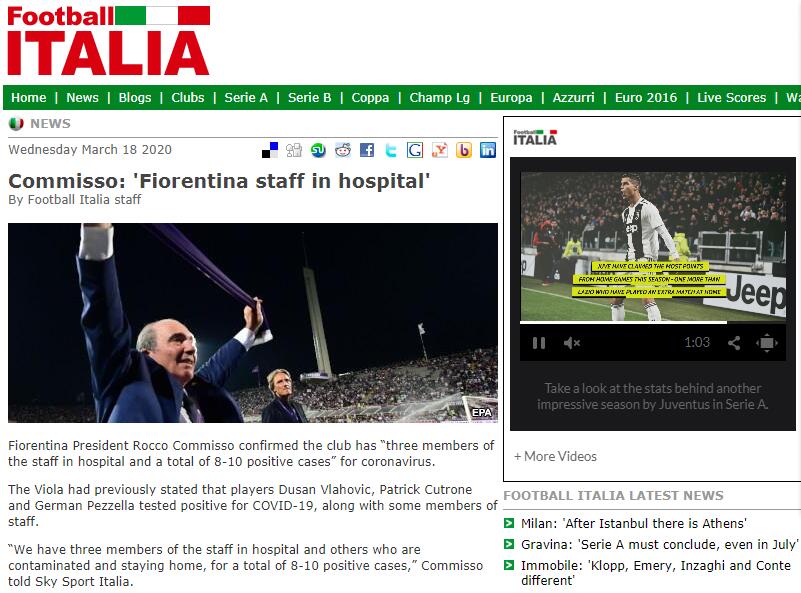Screen dimensions: 801x593
Task: Share article on Twitter
Action: [x=391, y=150]
